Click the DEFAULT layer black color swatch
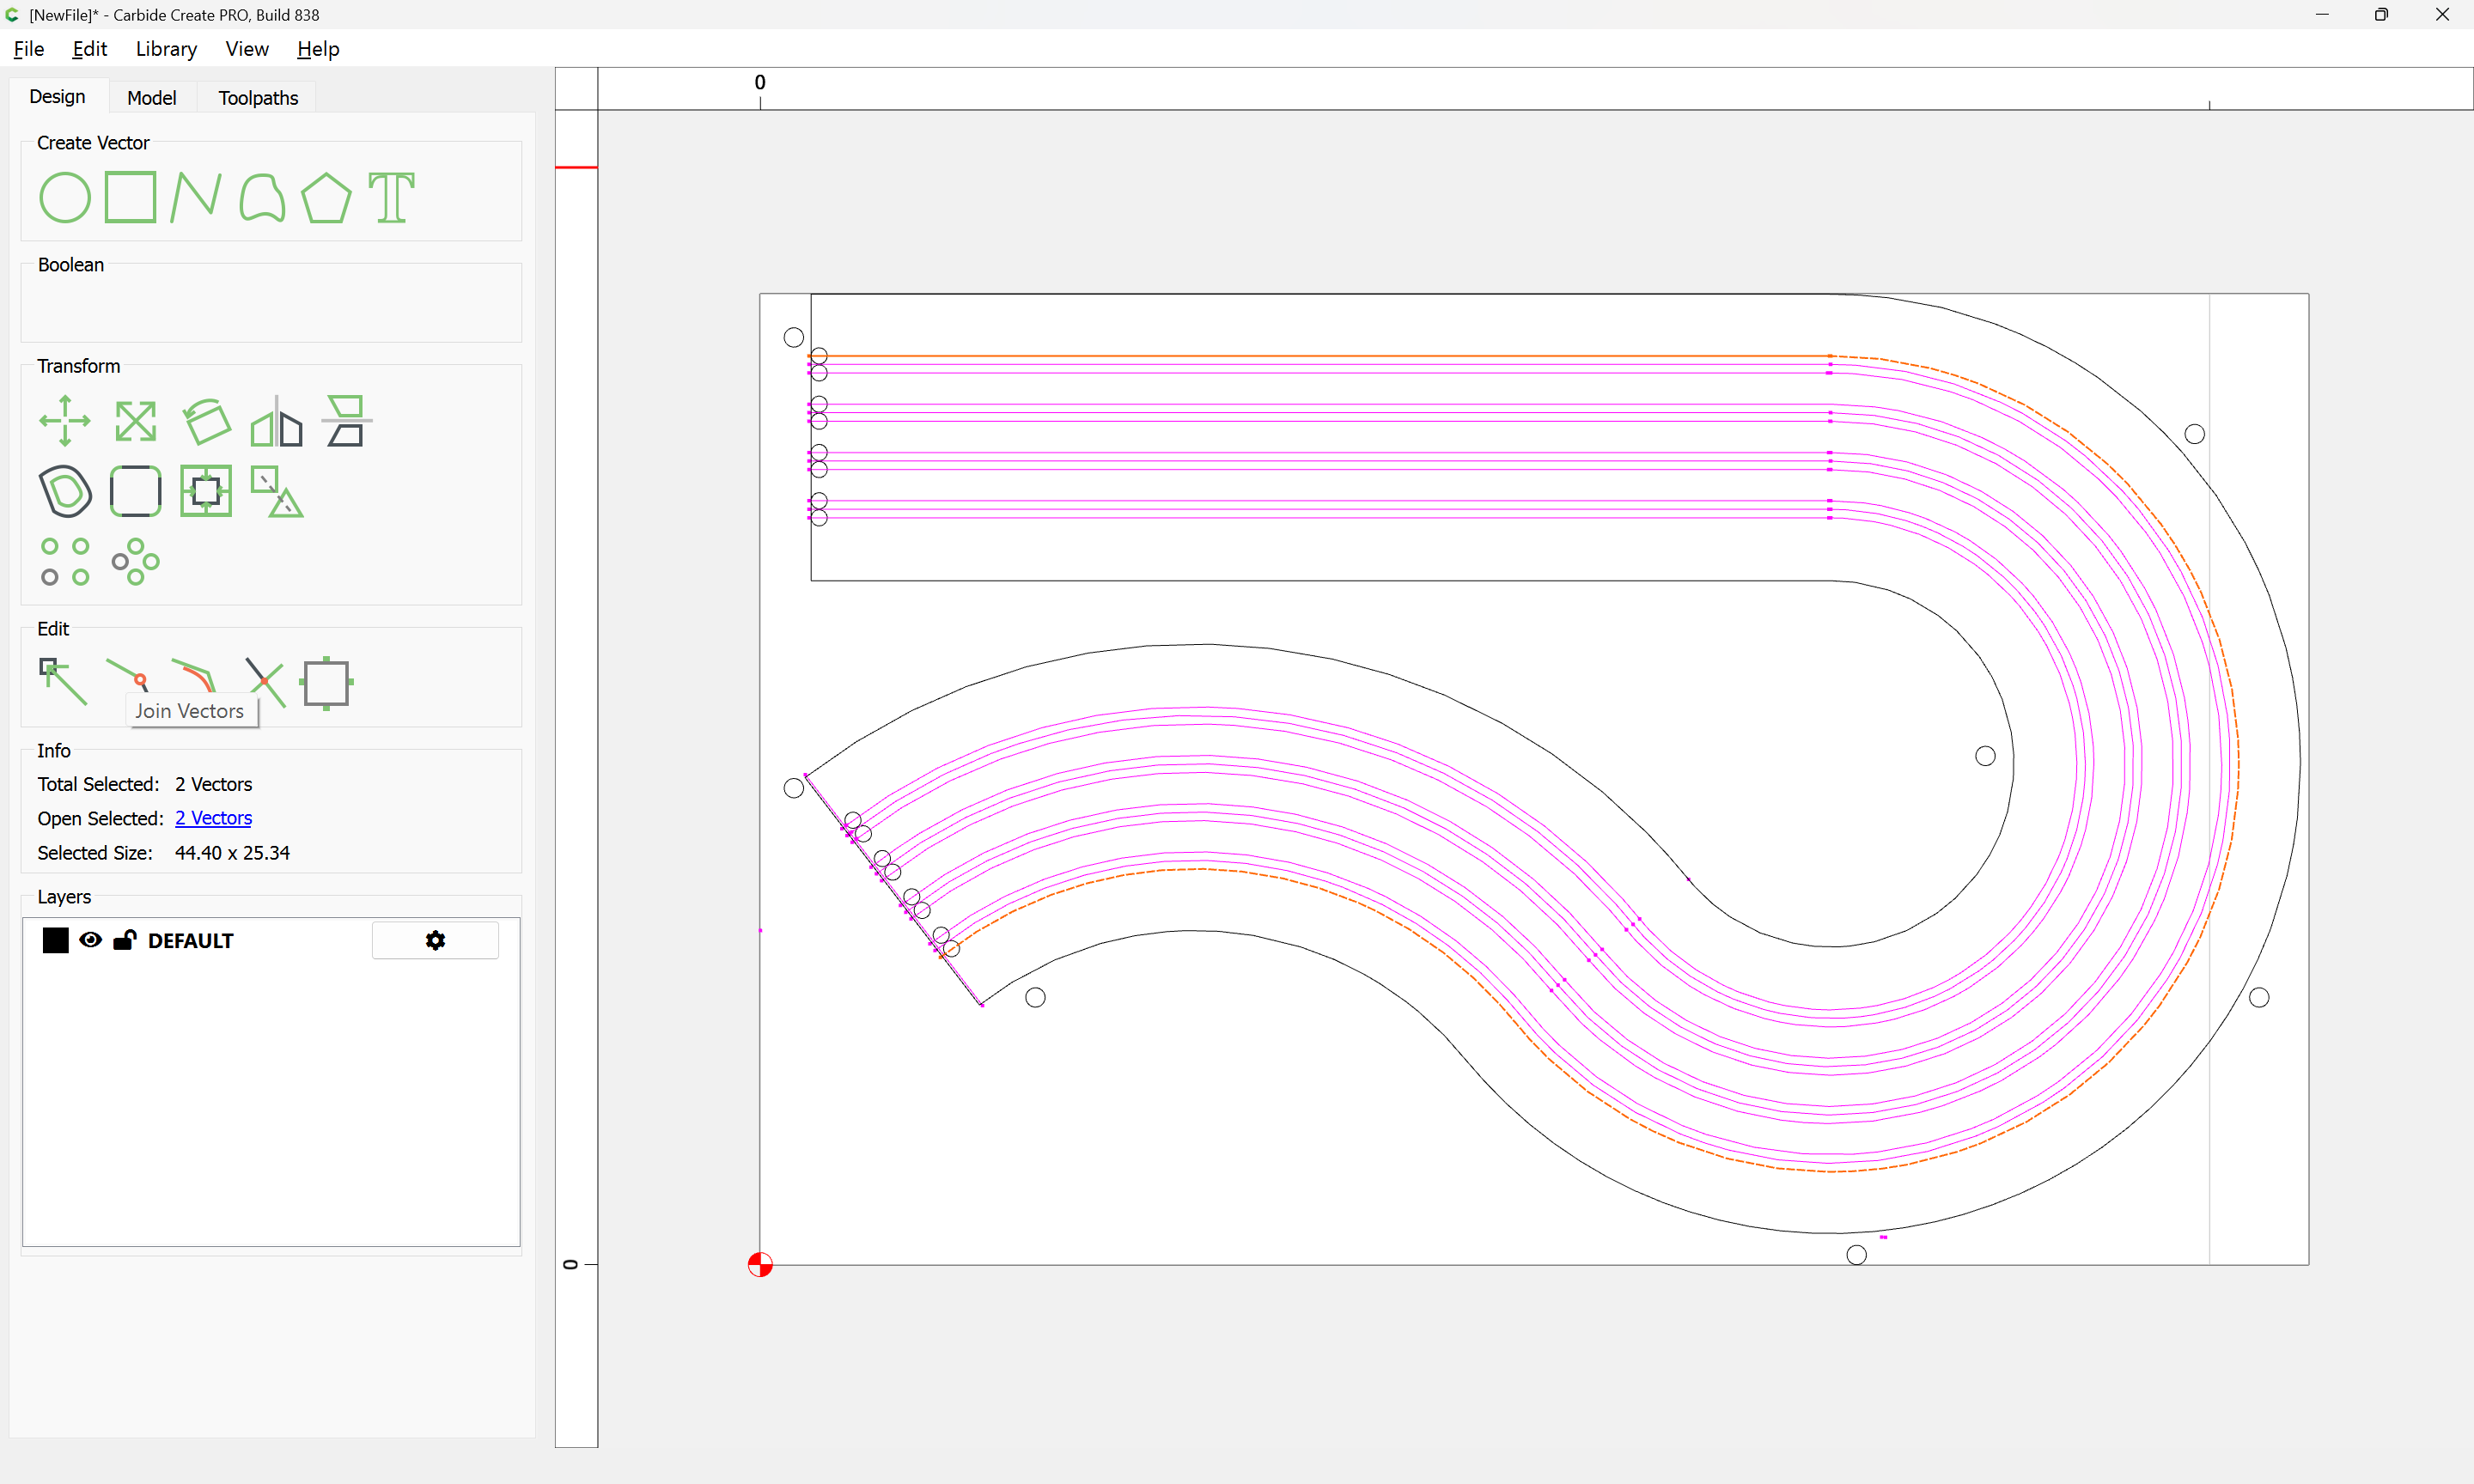This screenshot has width=2474, height=1484. coord(56,940)
